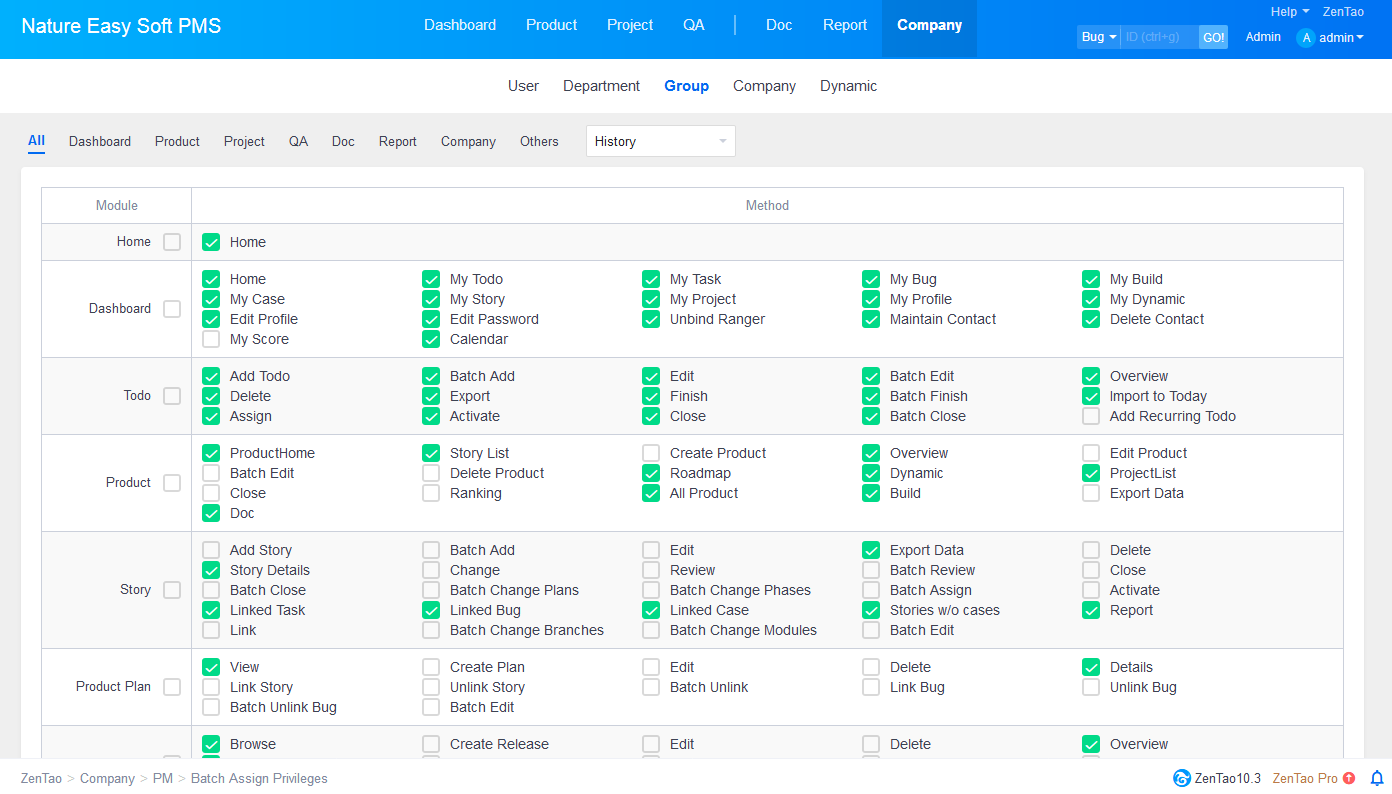The image size is (1392, 794).
Task: Focus the ID search input field
Action: click(1160, 37)
